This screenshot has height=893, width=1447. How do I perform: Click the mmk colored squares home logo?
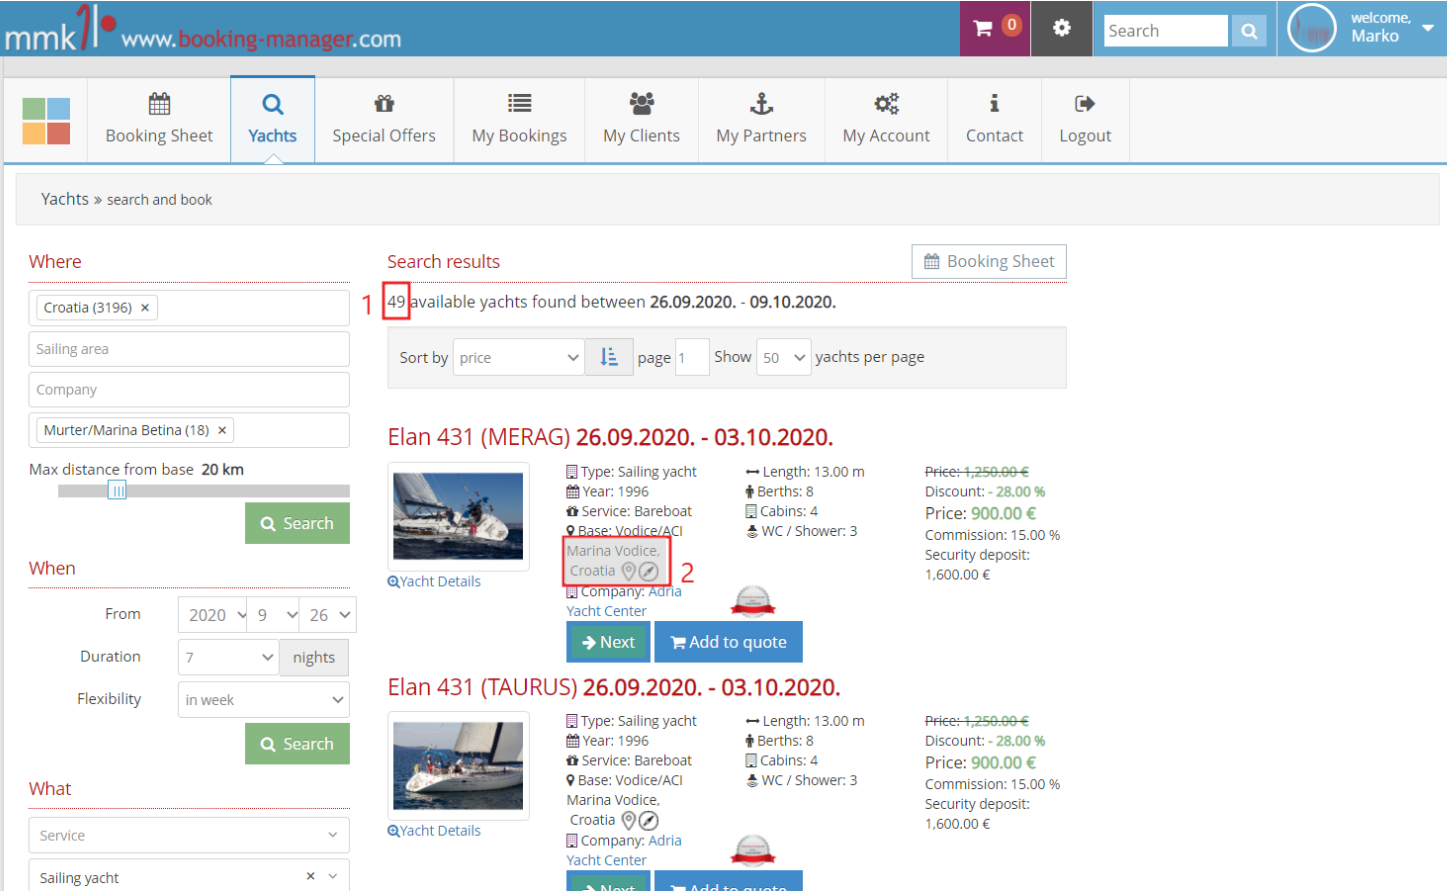[x=46, y=121]
